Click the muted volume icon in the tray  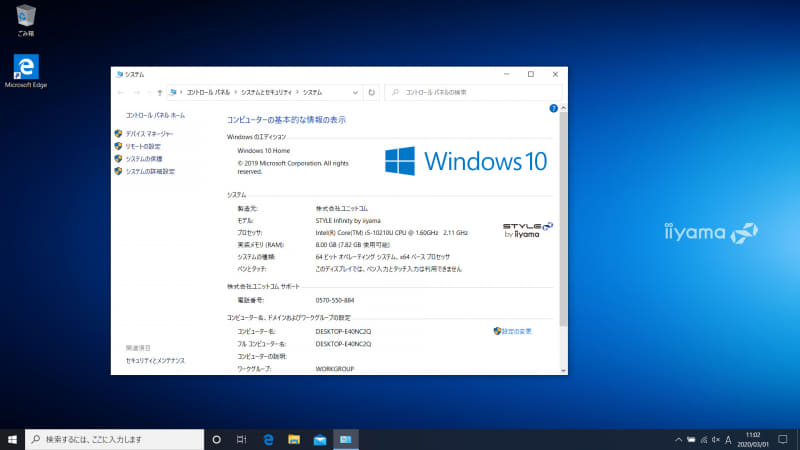pos(716,439)
